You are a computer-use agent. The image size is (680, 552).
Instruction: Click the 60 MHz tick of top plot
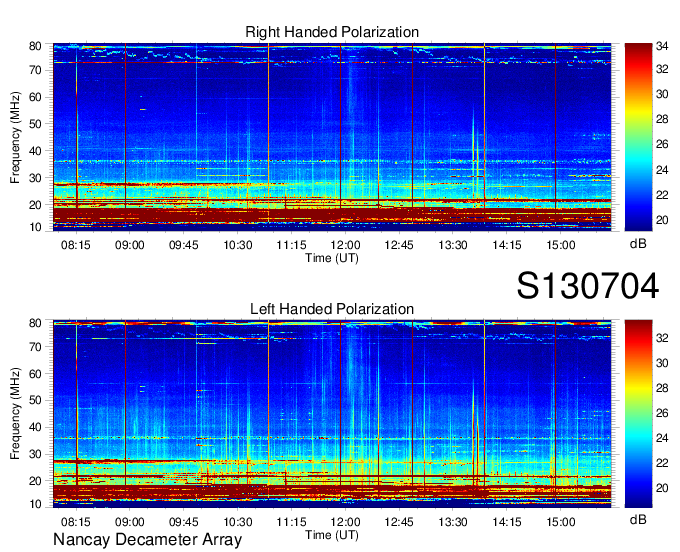35,97
